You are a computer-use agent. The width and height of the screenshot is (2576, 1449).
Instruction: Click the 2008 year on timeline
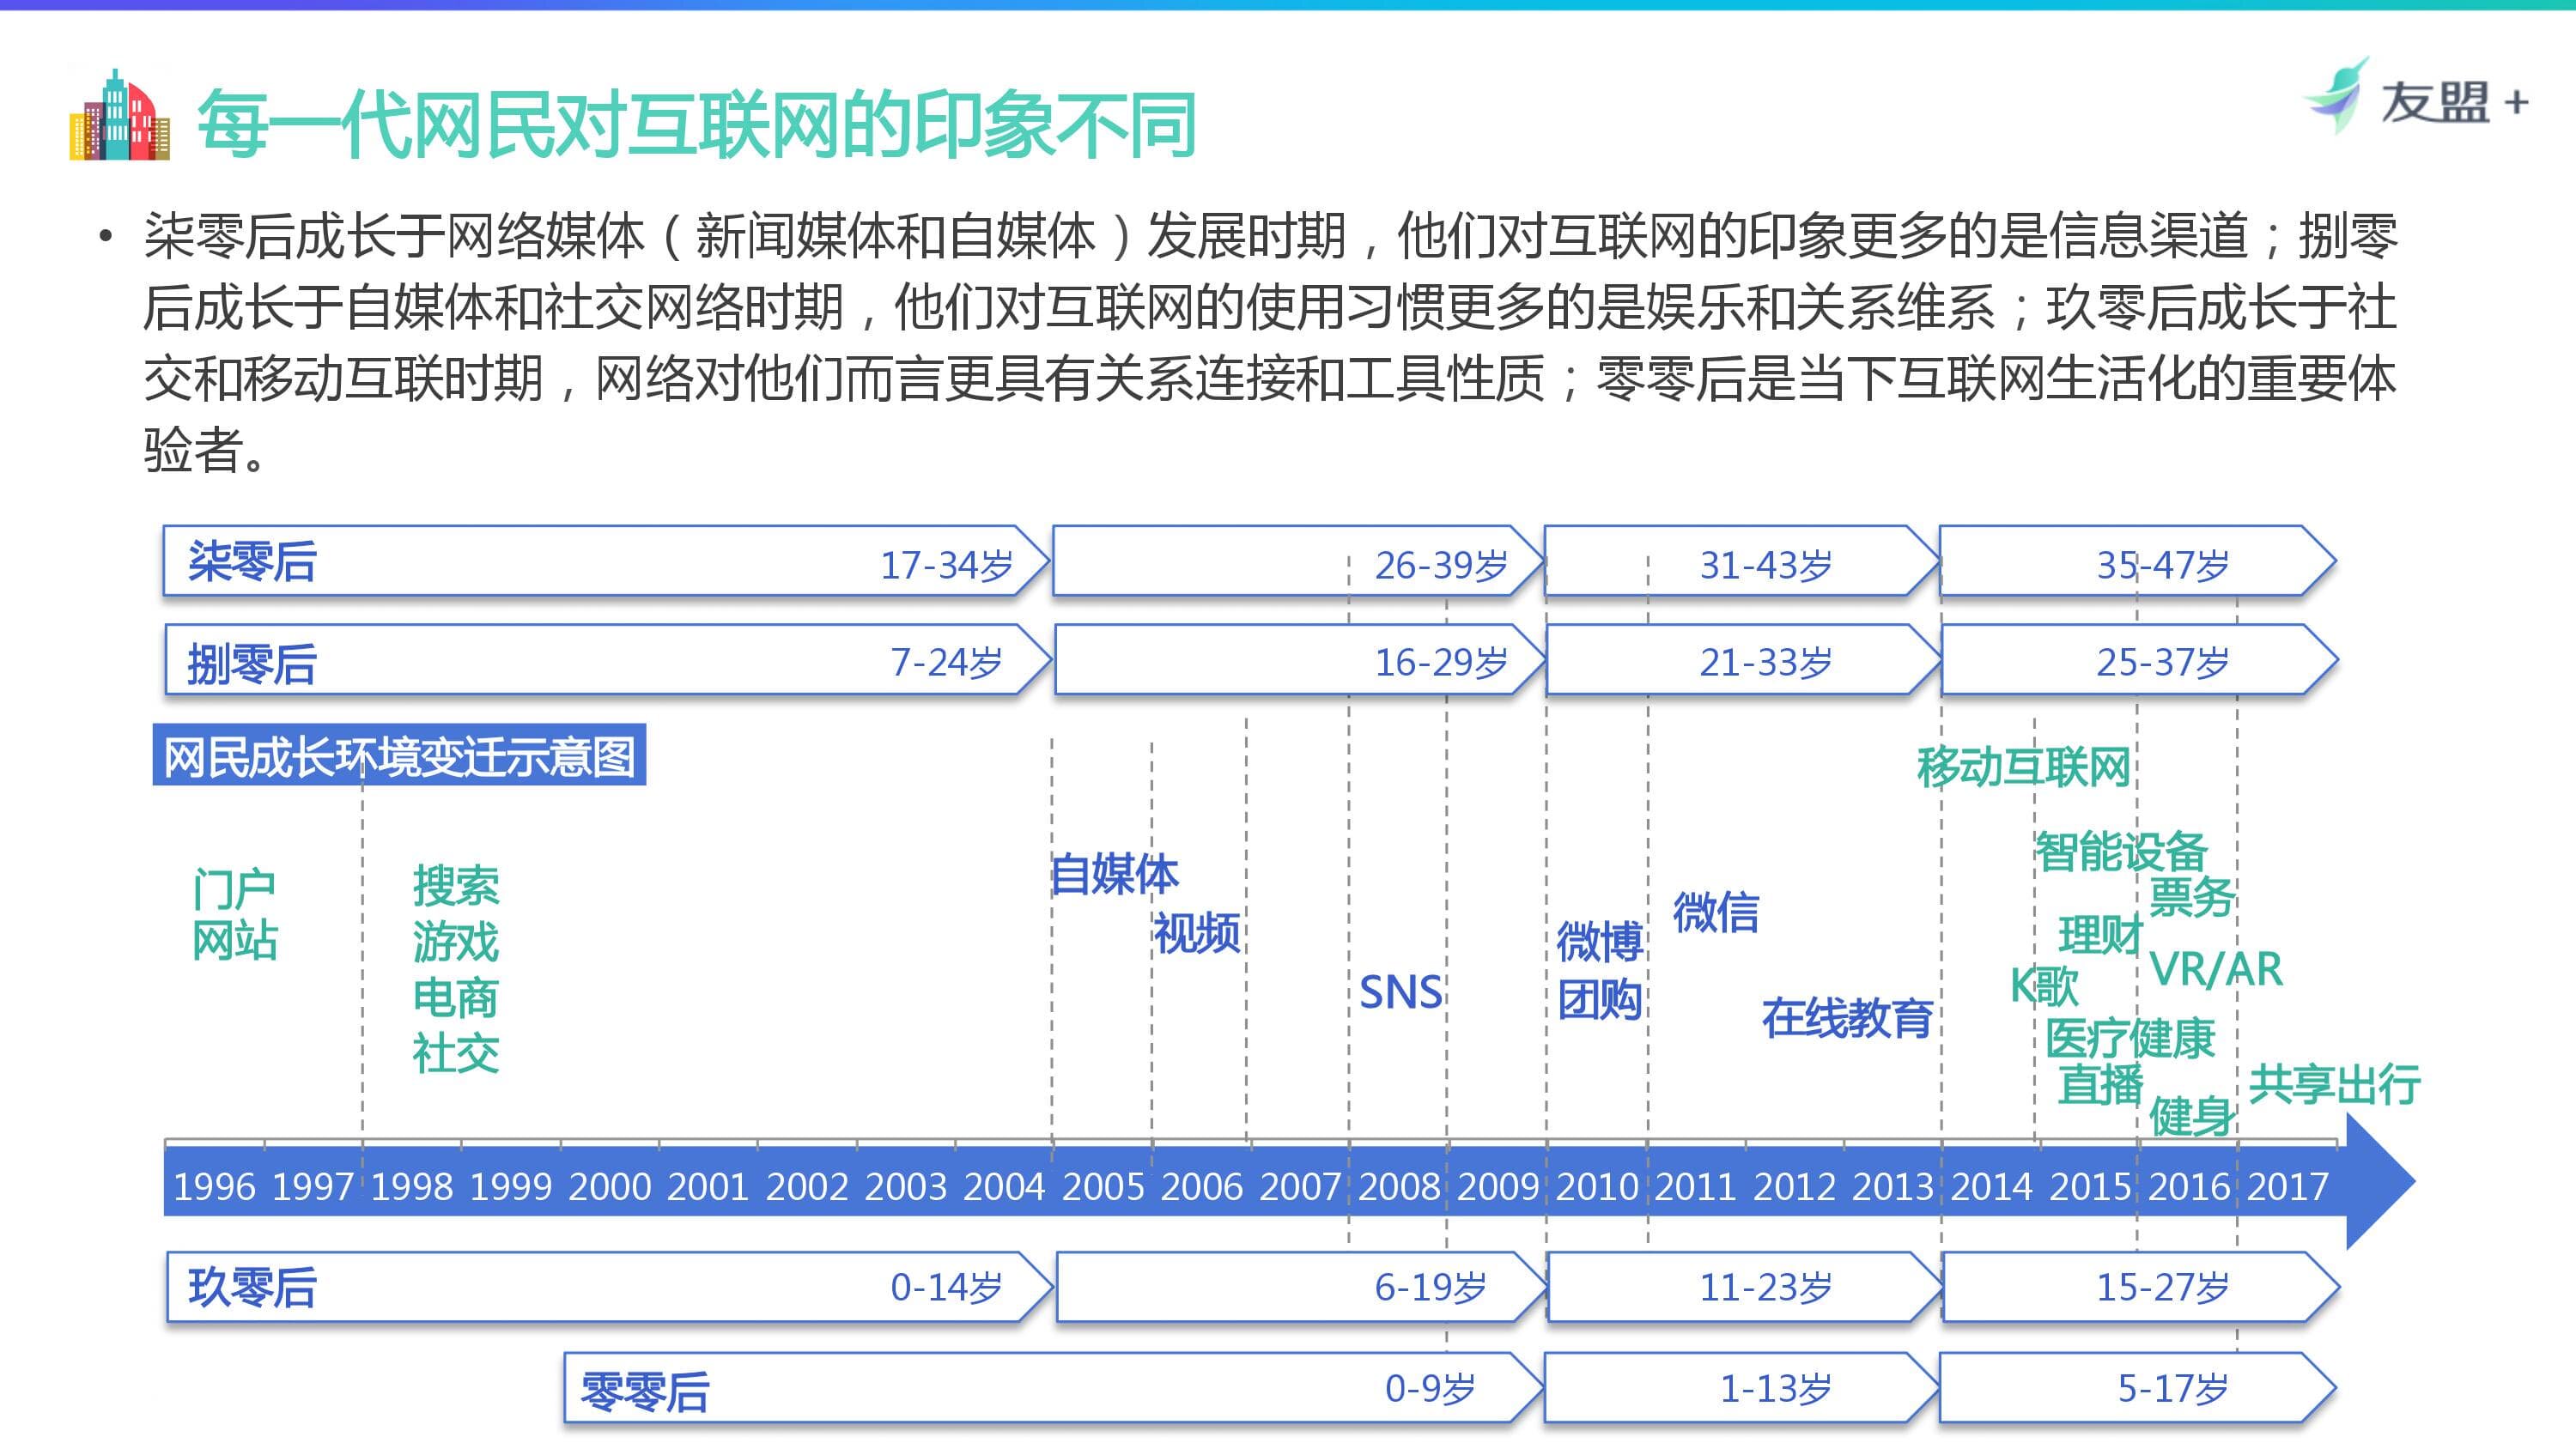(x=1398, y=1186)
